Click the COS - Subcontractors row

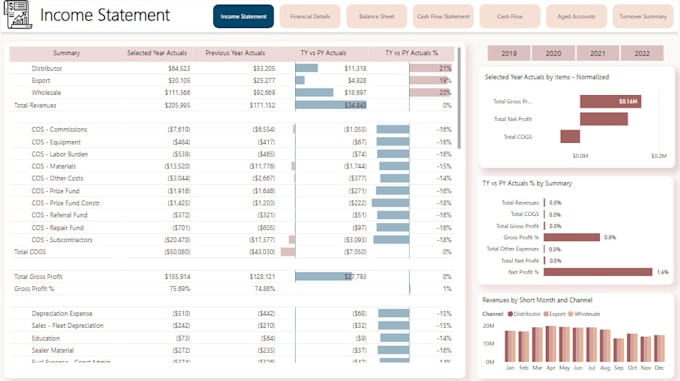[232, 240]
